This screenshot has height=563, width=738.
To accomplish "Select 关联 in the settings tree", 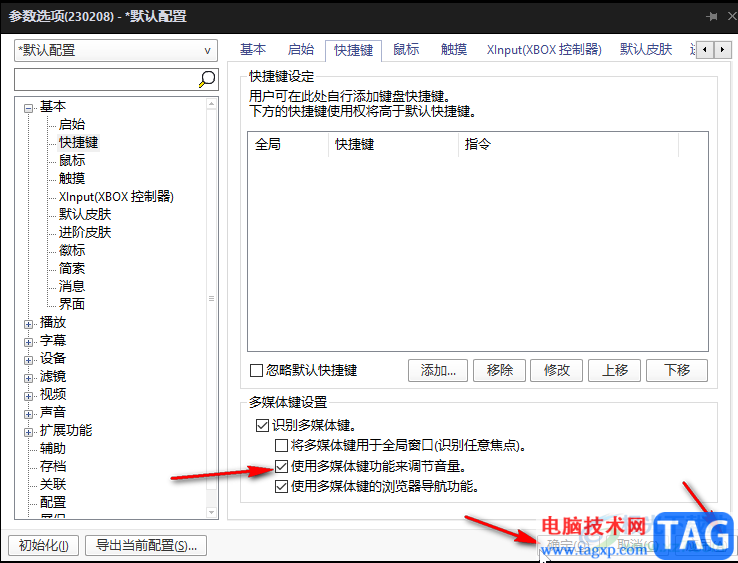I will point(53,484).
